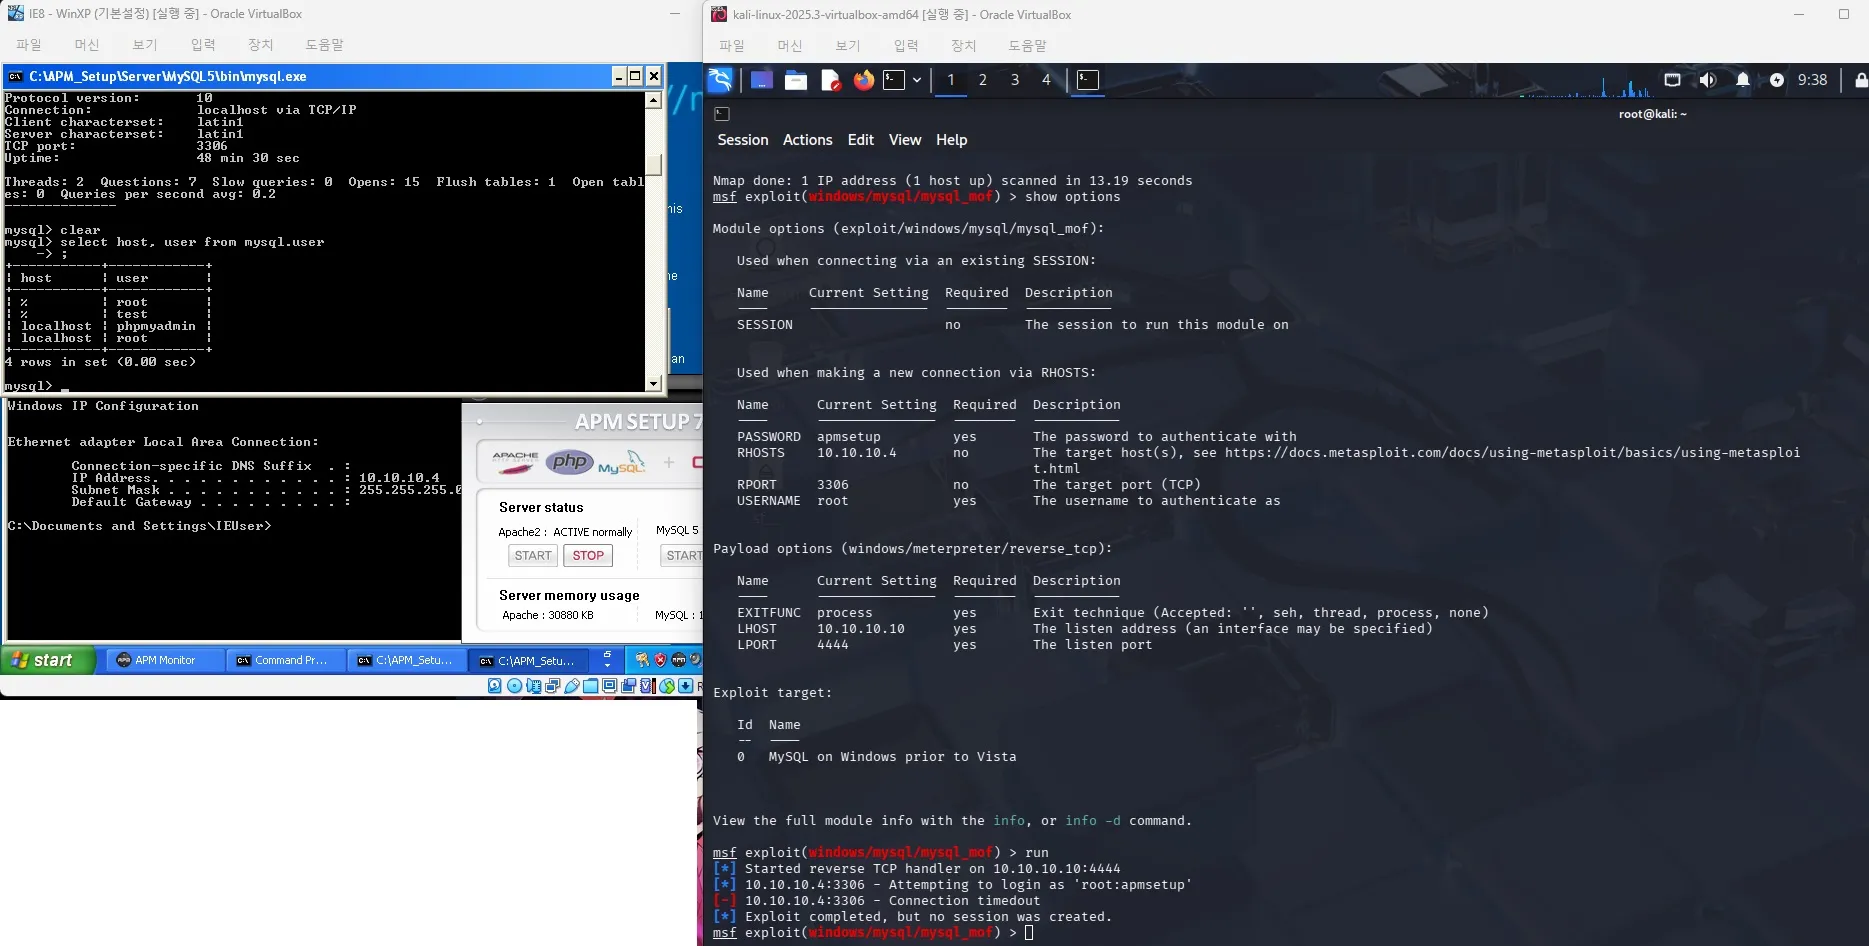
Task: Open the file manager icon in Kali panel
Action: (x=796, y=80)
